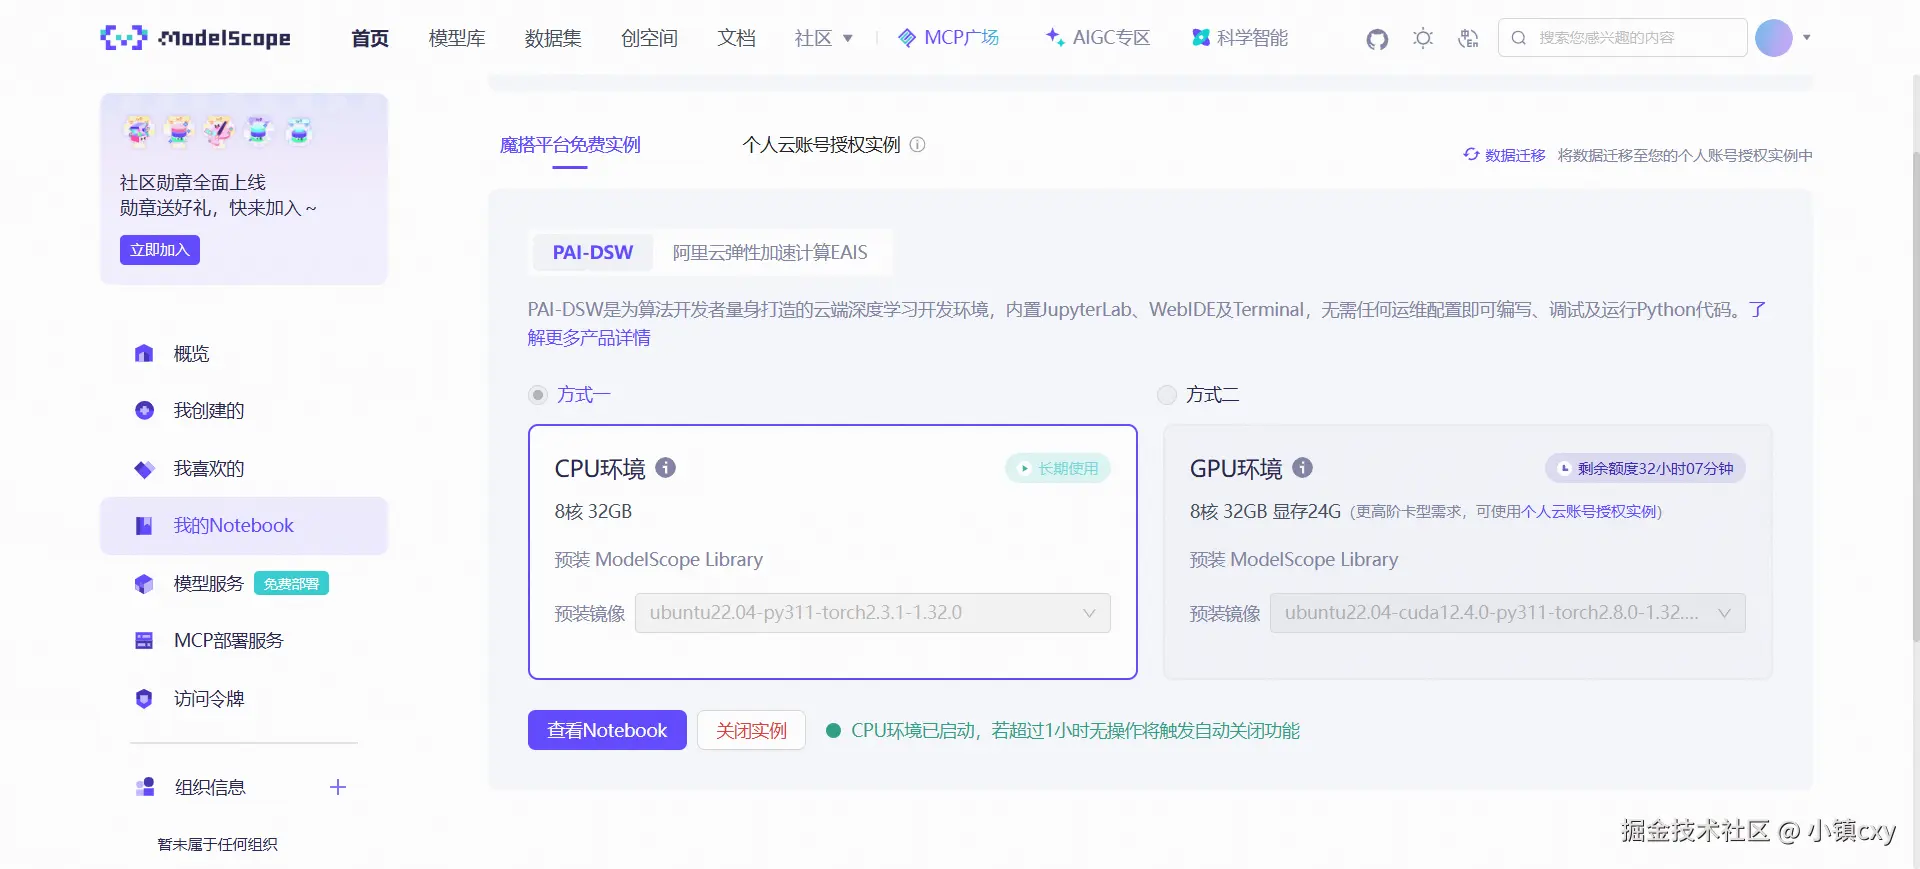Click the ModelScope logo
The width and height of the screenshot is (1920, 869).
point(196,38)
